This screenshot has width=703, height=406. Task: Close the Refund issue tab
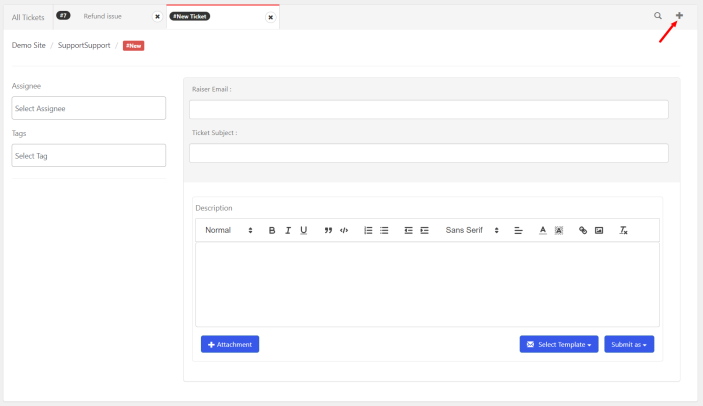157,17
